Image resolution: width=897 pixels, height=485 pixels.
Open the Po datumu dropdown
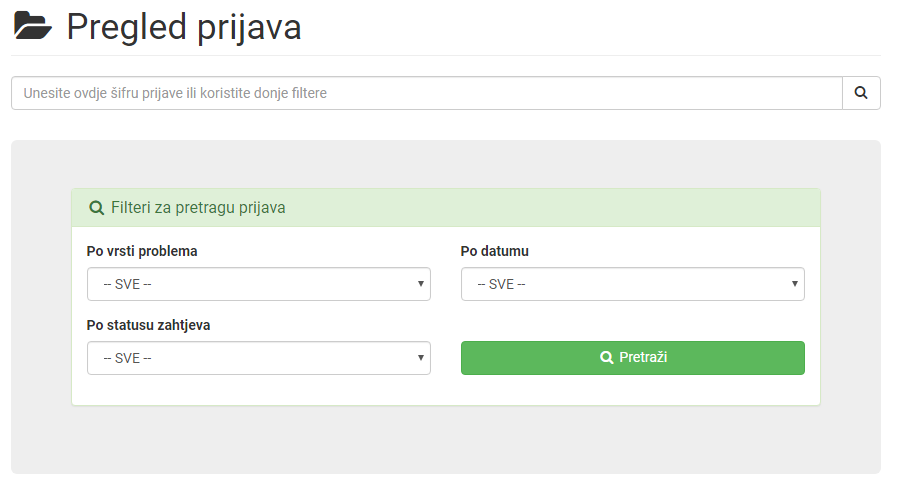tap(633, 284)
